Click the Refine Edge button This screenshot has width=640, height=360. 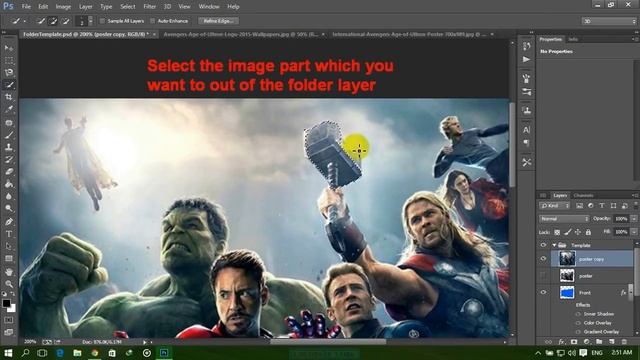click(x=218, y=21)
